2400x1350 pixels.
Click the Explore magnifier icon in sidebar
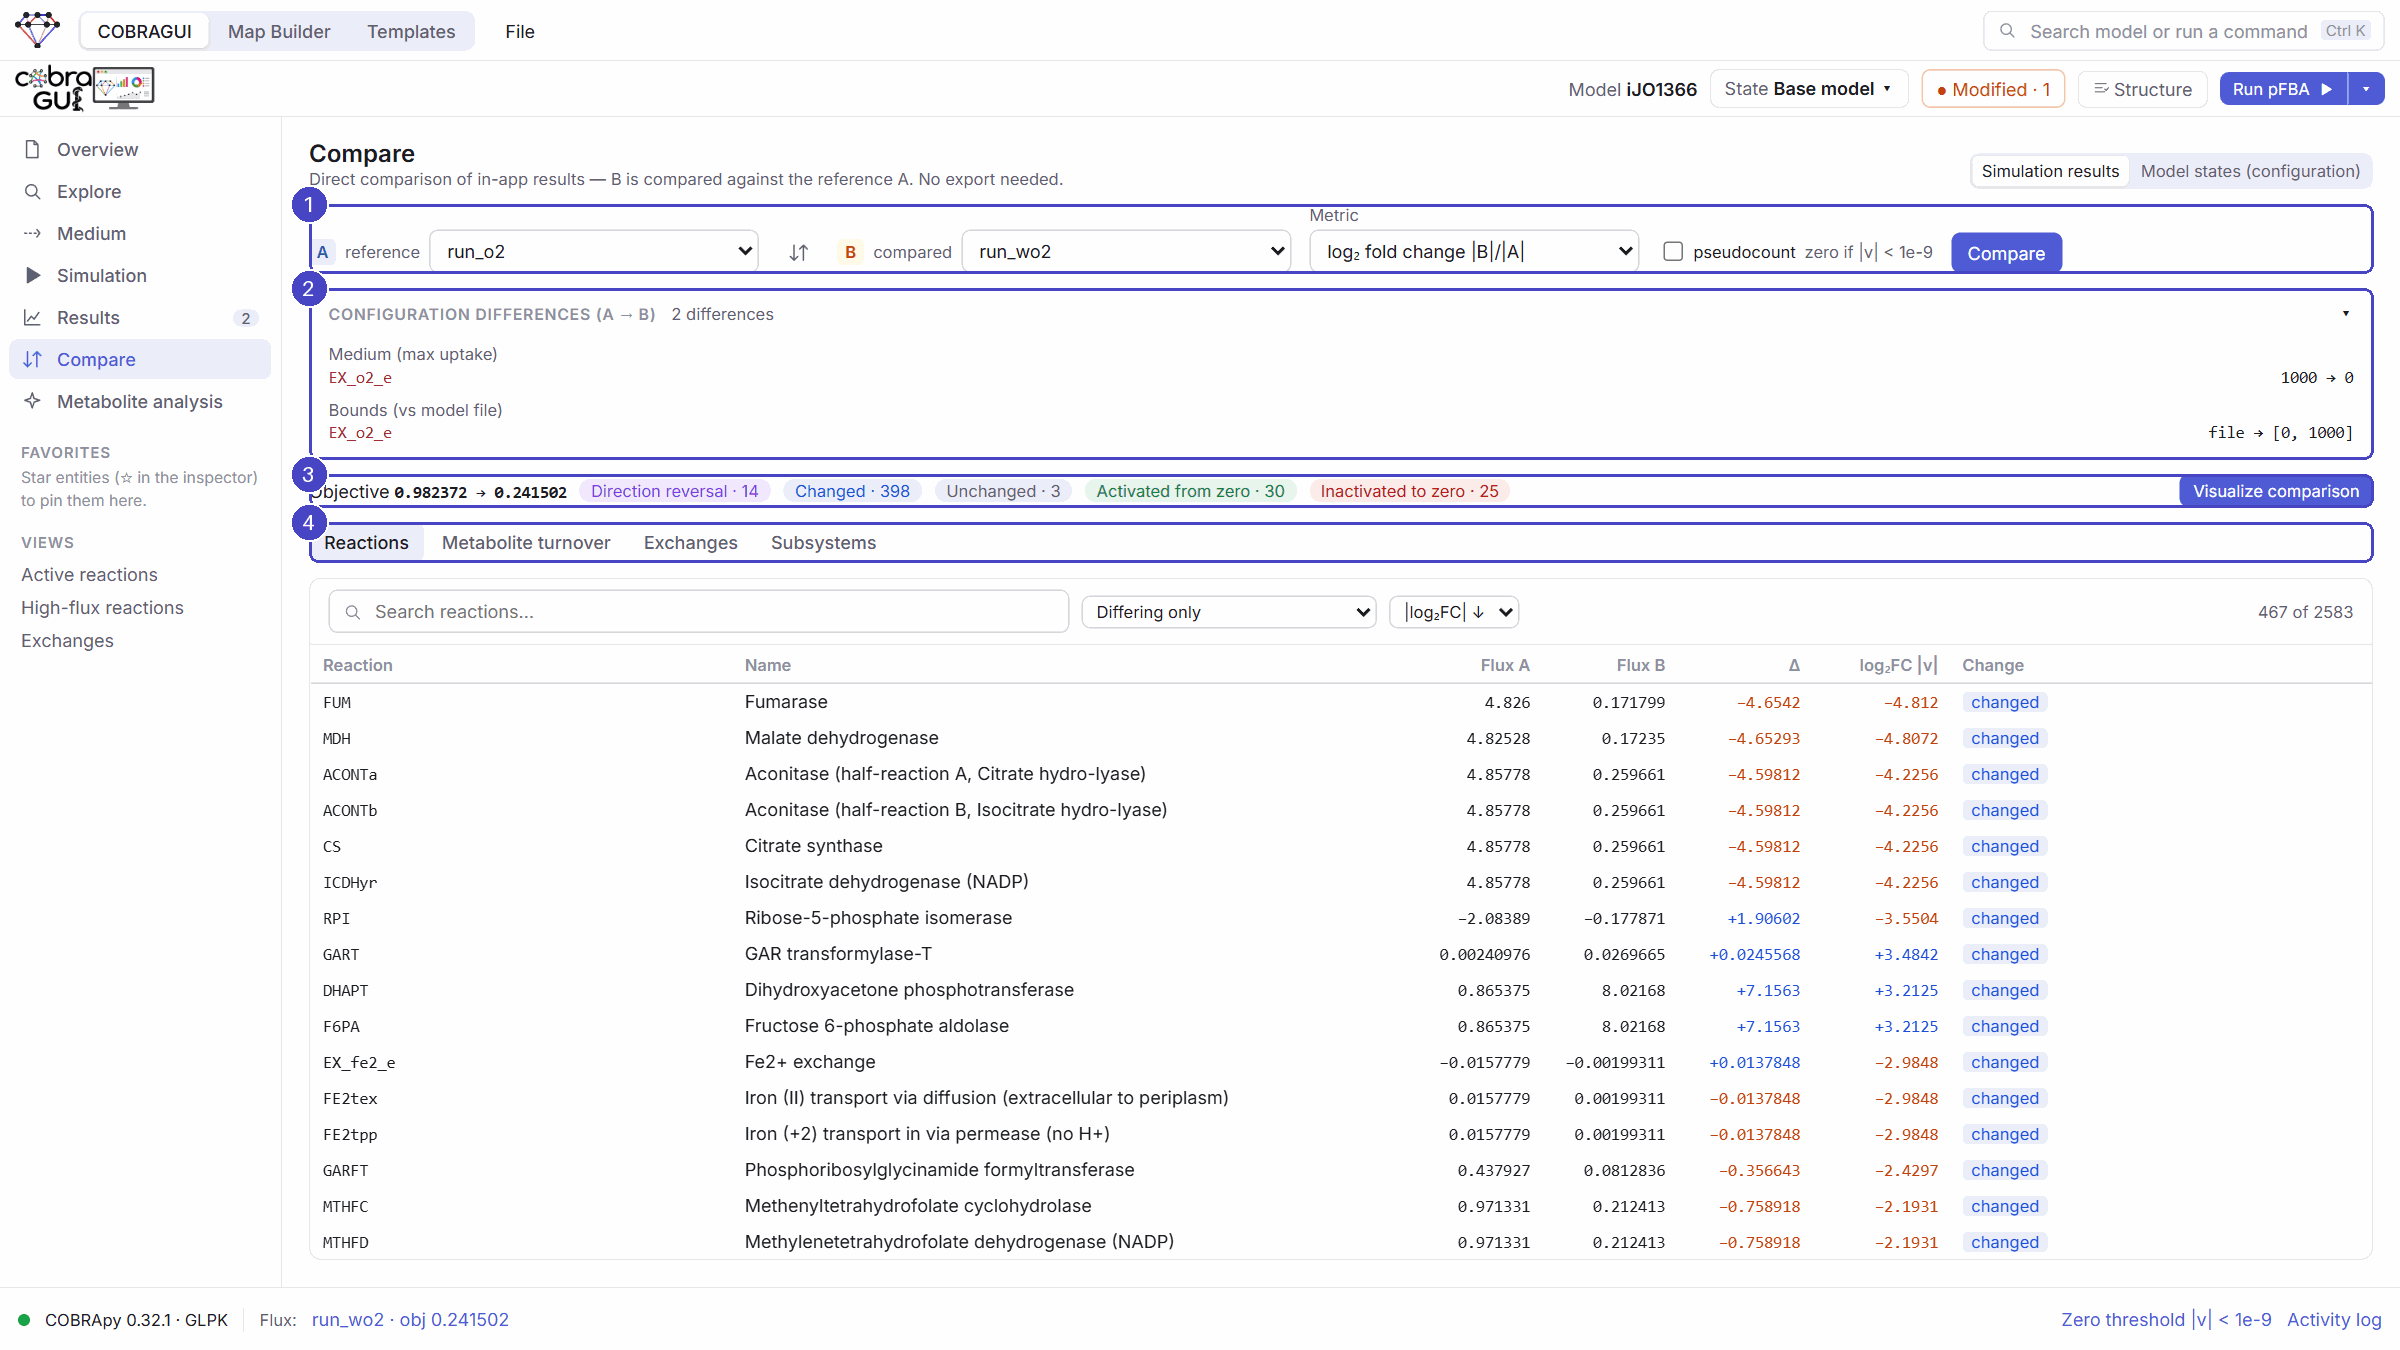point(33,191)
